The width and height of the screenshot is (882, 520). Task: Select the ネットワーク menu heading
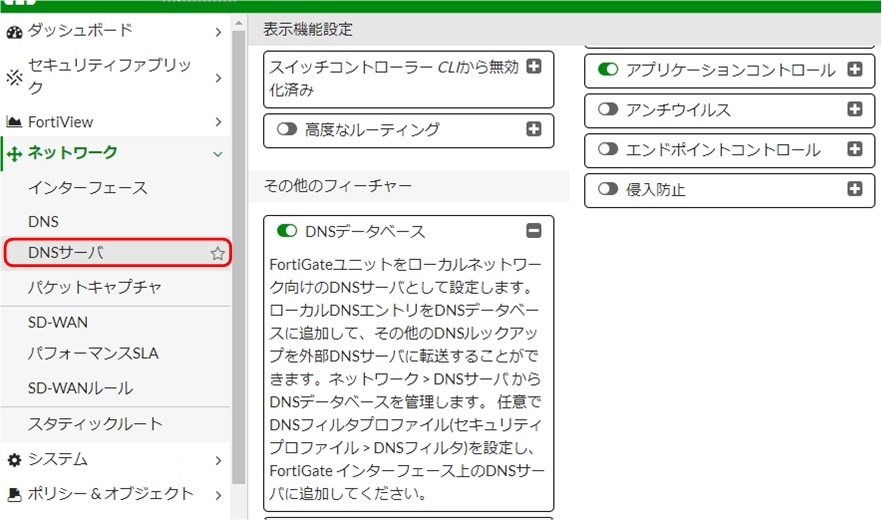pos(115,153)
